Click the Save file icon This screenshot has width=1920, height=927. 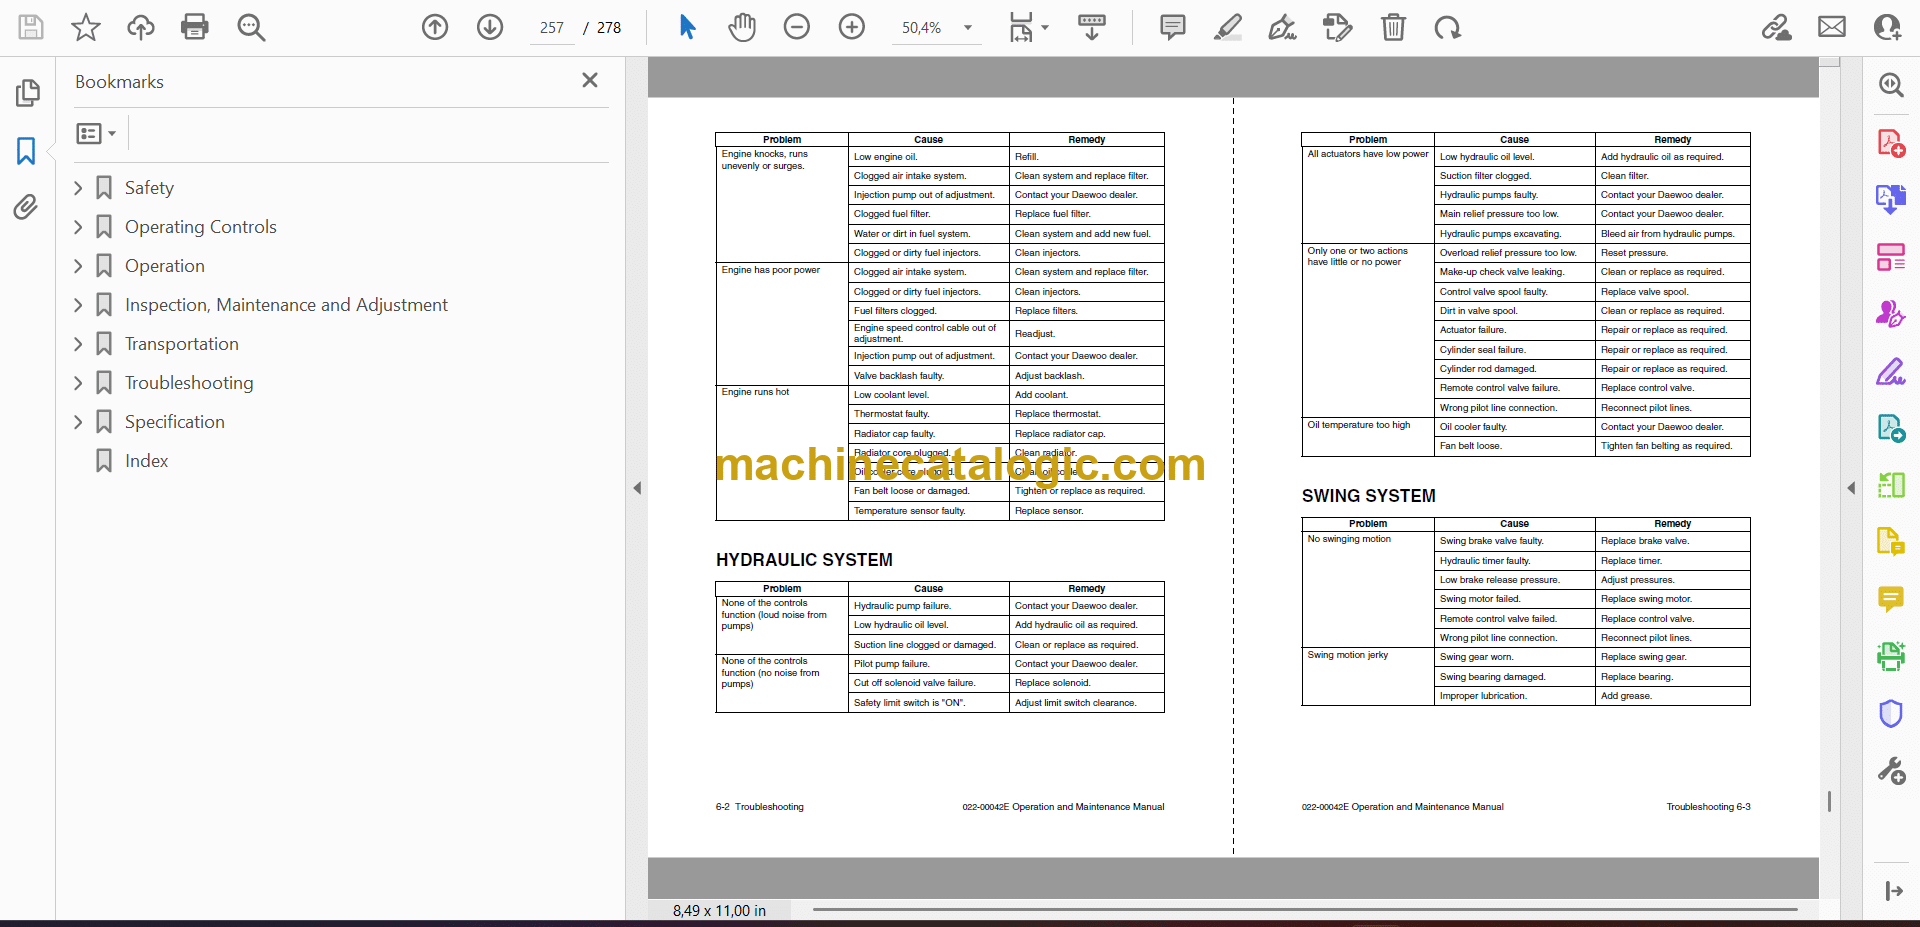click(31, 27)
